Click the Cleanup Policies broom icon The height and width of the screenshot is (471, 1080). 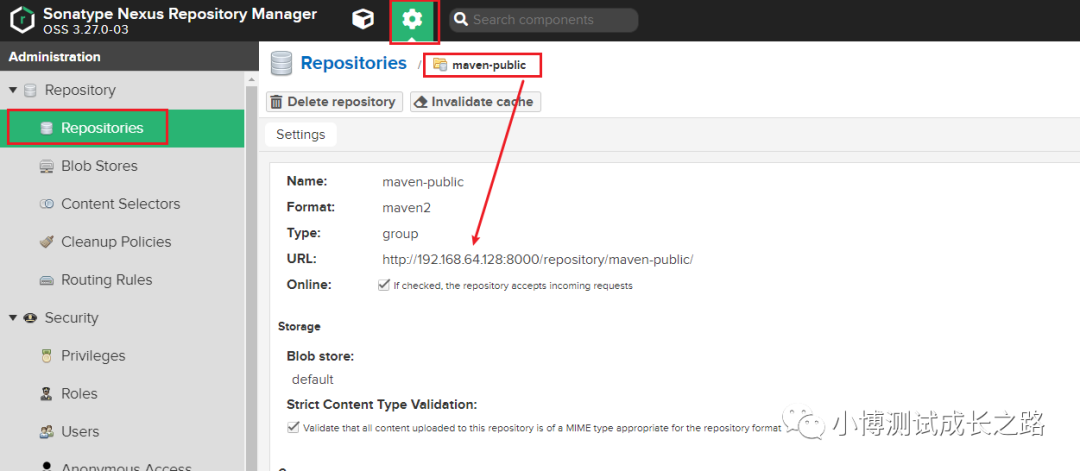[x=46, y=242]
